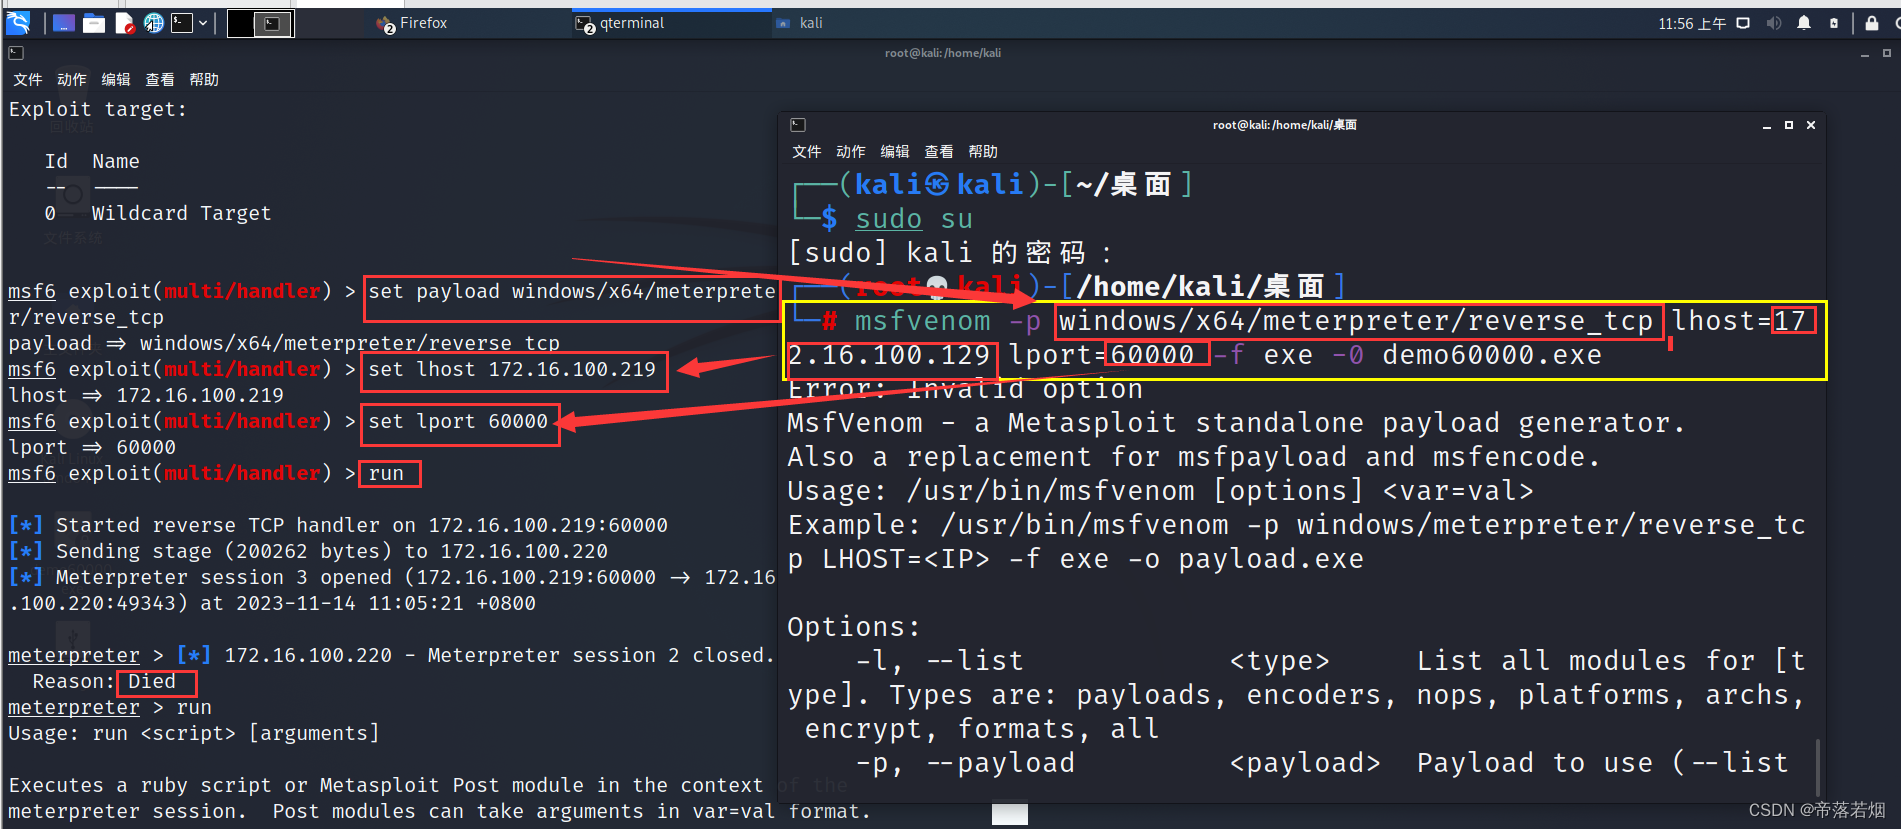The image size is (1901, 829).
Task: Click 'Error: invalid option' line
Action: click(x=965, y=389)
